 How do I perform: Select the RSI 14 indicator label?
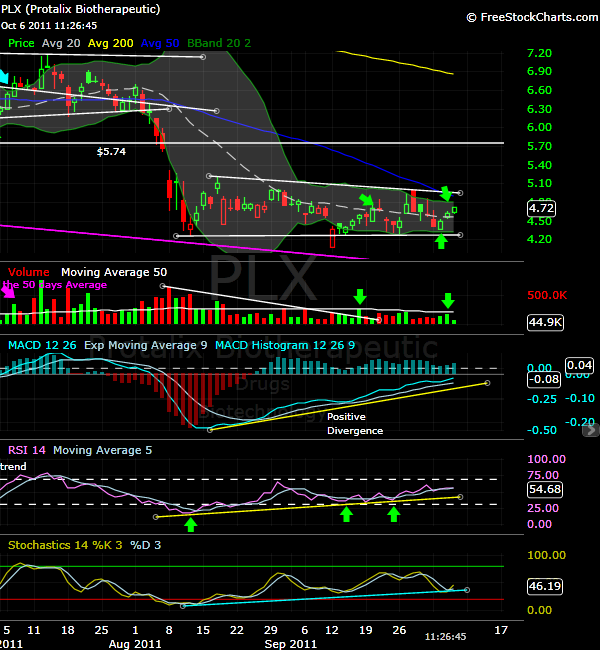pyautogui.click(x=27, y=450)
